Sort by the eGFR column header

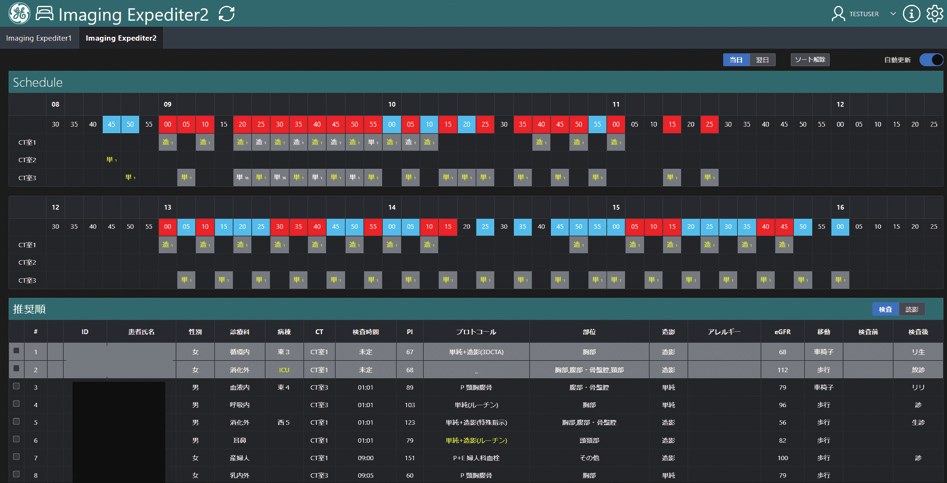(x=783, y=331)
